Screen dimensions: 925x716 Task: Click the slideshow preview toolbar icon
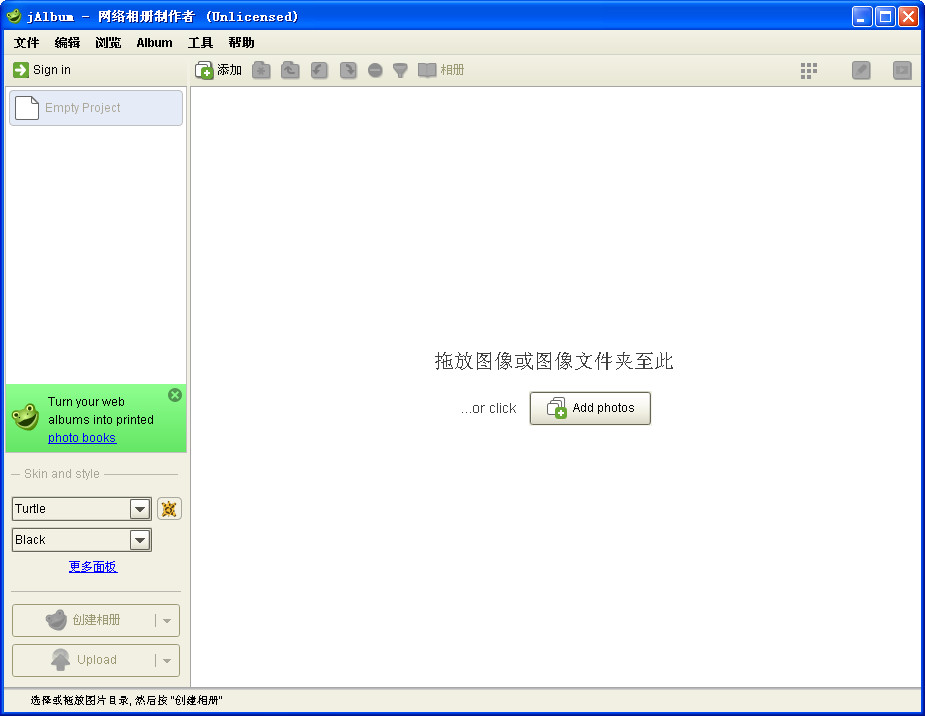tap(902, 70)
